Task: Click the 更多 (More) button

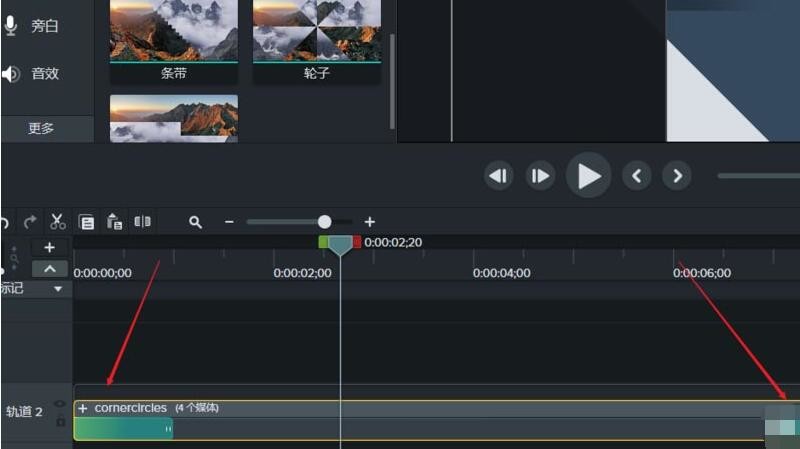Action: [x=41, y=128]
